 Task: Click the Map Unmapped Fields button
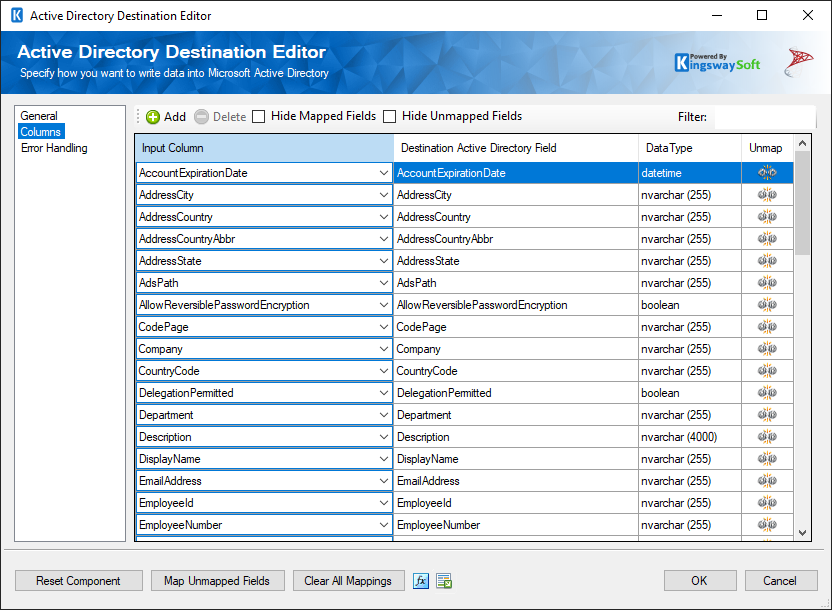click(x=217, y=581)
